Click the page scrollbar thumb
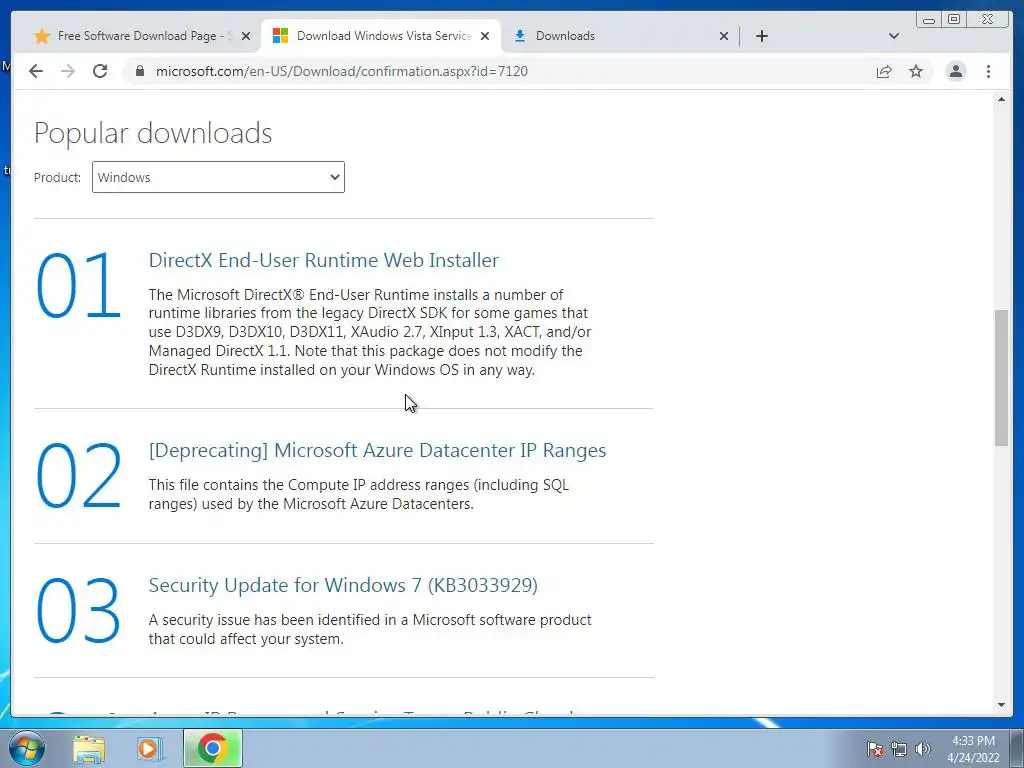 click(1001, 377)
